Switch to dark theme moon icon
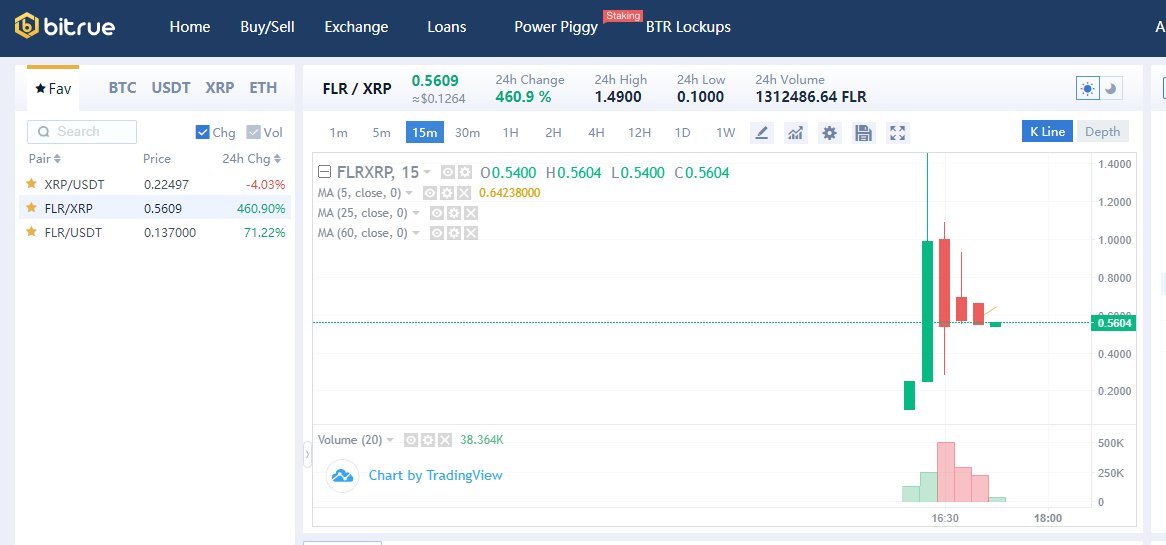1166x545 pixels. (x=1111, y=88)
